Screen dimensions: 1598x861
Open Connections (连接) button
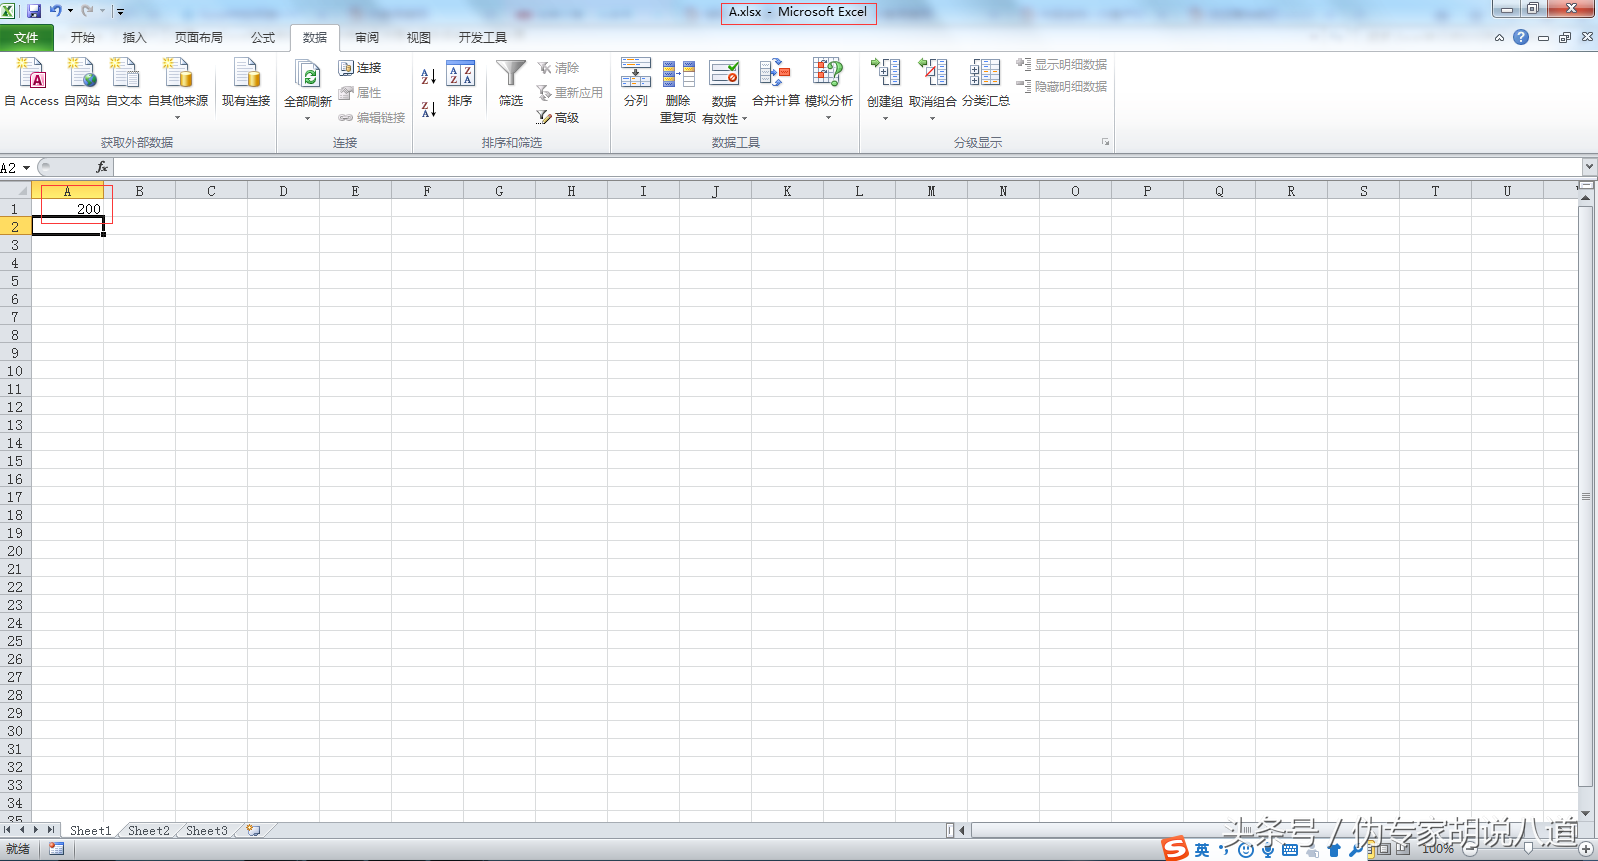pyautogui.click(x=360, y=68)
